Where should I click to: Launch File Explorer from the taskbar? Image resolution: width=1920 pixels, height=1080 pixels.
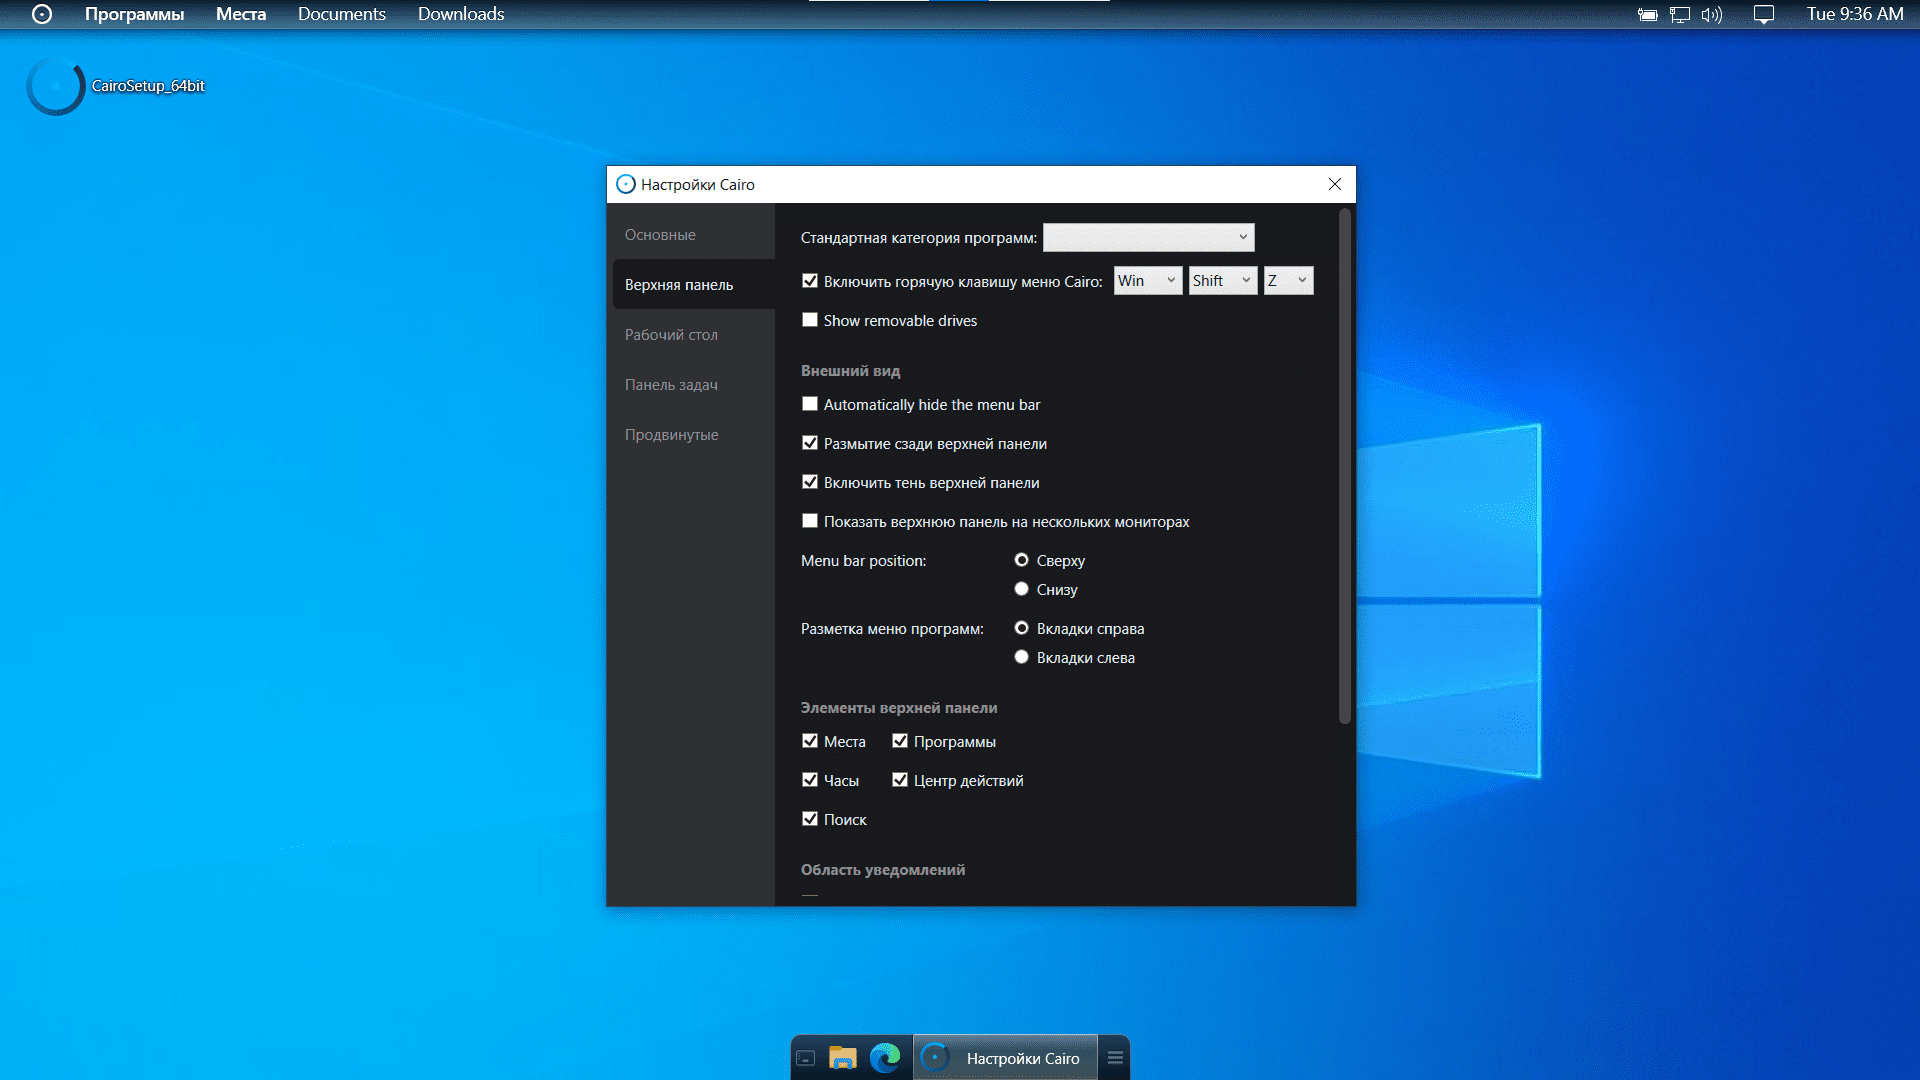pos(843,1058)
